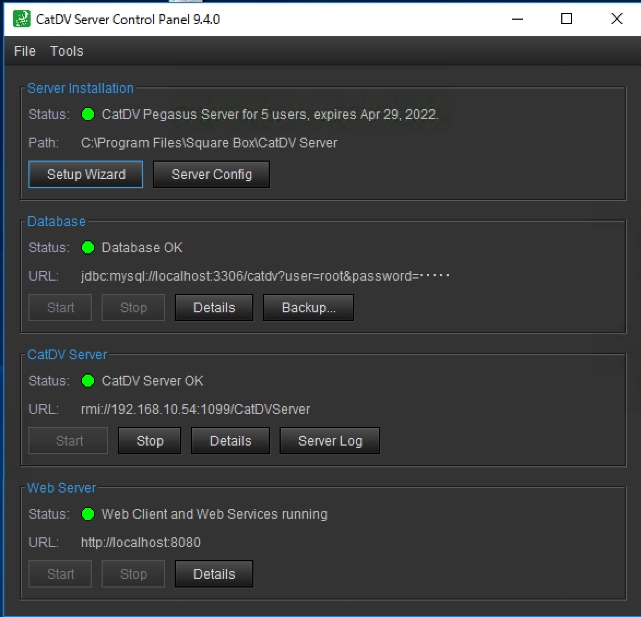Open the database Backup... dialog

tap(308, 307)
